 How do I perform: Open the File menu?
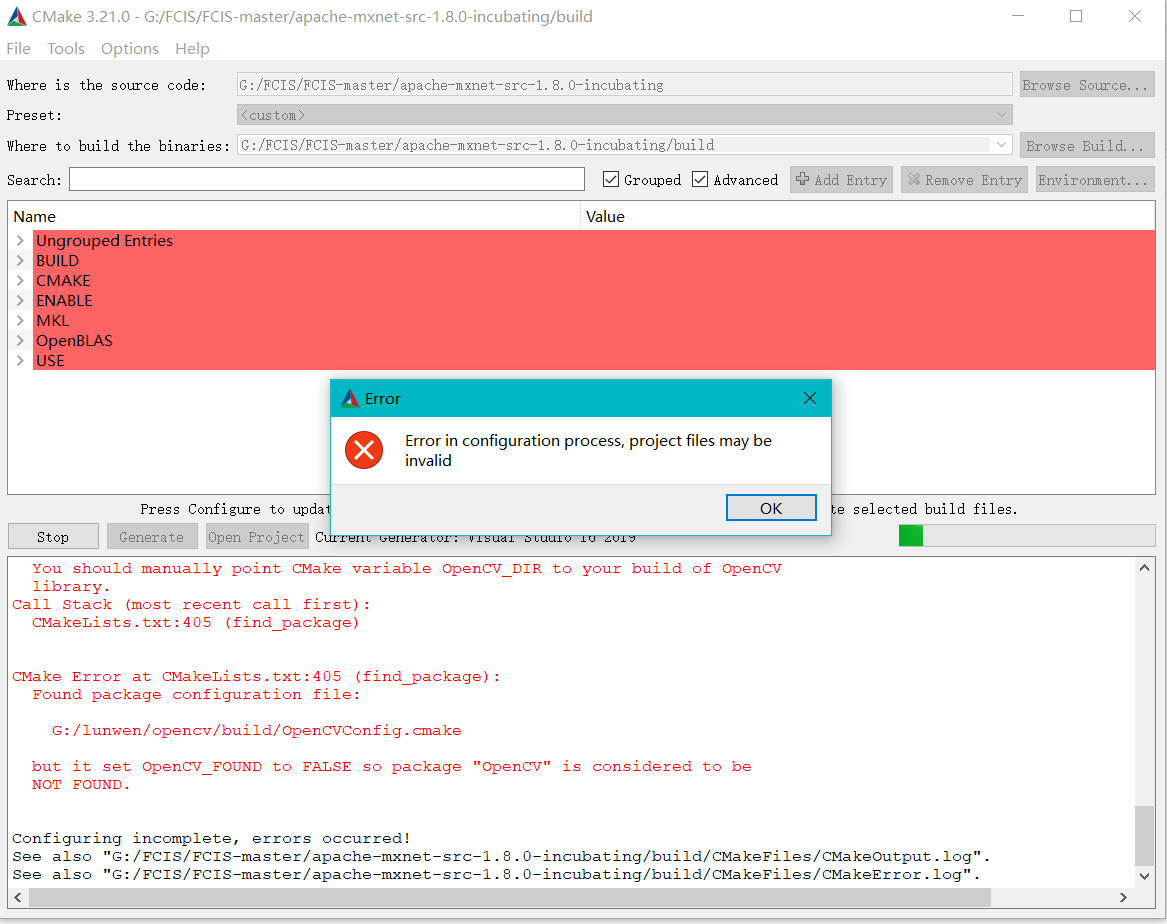[x=19, y=48]
